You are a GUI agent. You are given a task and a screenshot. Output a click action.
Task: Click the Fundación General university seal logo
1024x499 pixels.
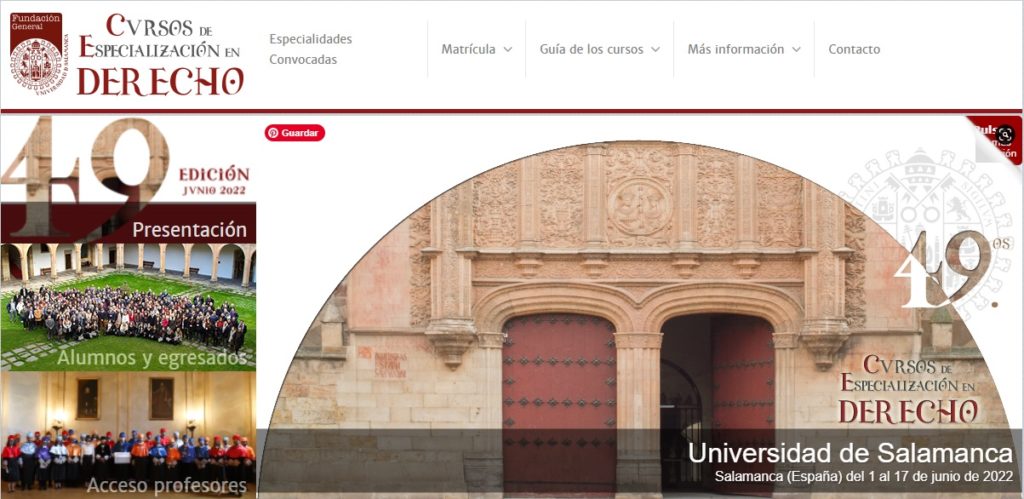click(39, 54)
